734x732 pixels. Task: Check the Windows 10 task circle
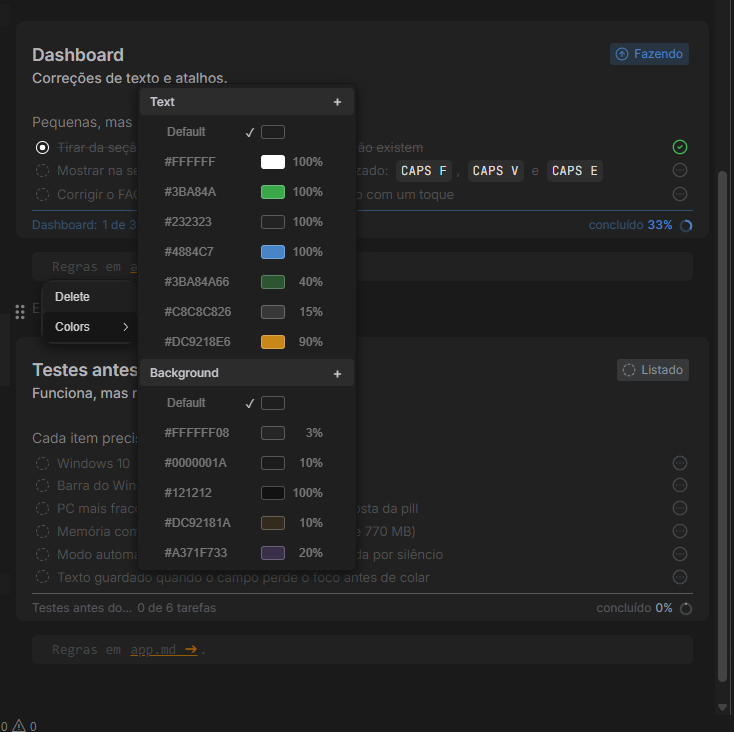coord(43,463)
